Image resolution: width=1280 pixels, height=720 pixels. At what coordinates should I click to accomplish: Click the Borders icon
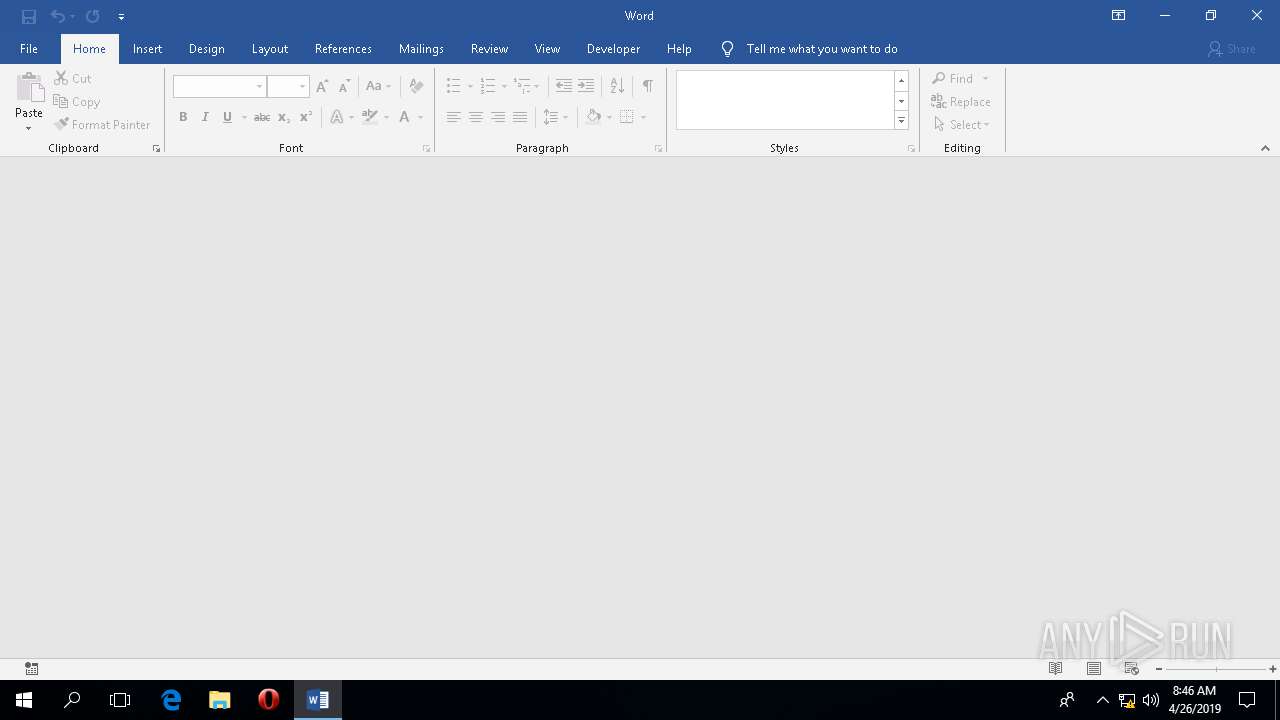pos(627,117)
